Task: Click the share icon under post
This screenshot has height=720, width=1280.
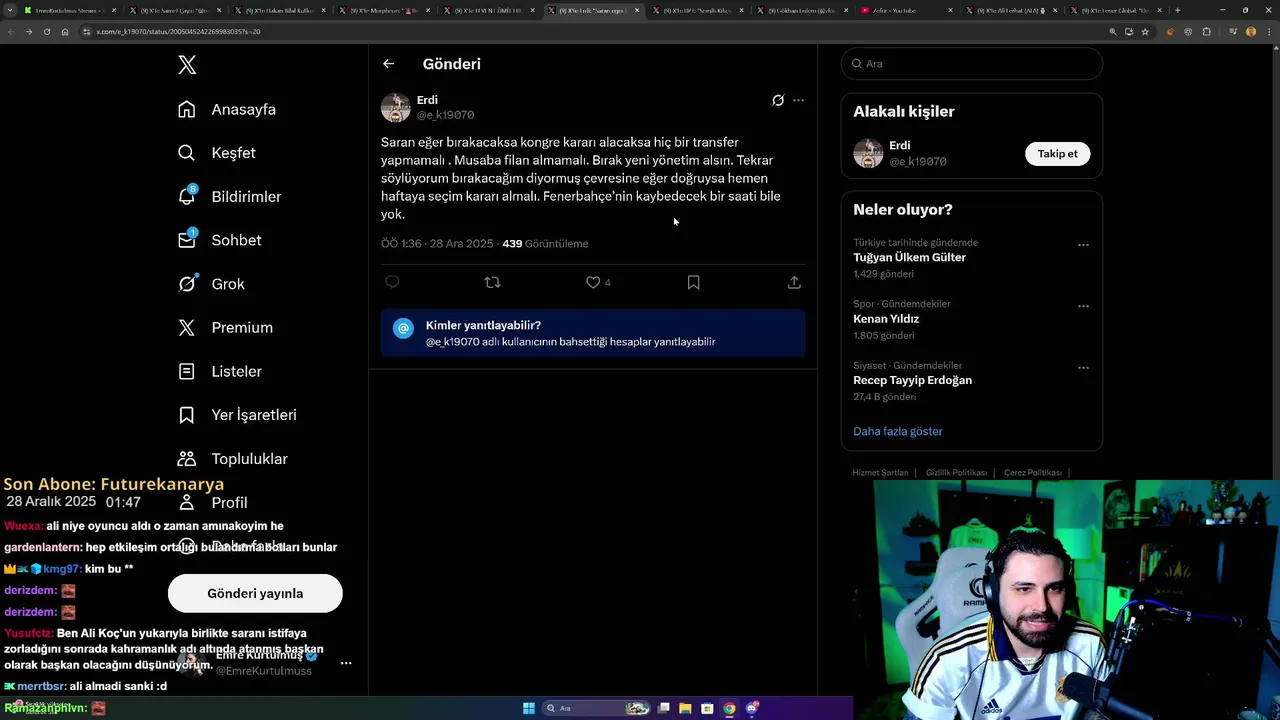Action: 794,283
